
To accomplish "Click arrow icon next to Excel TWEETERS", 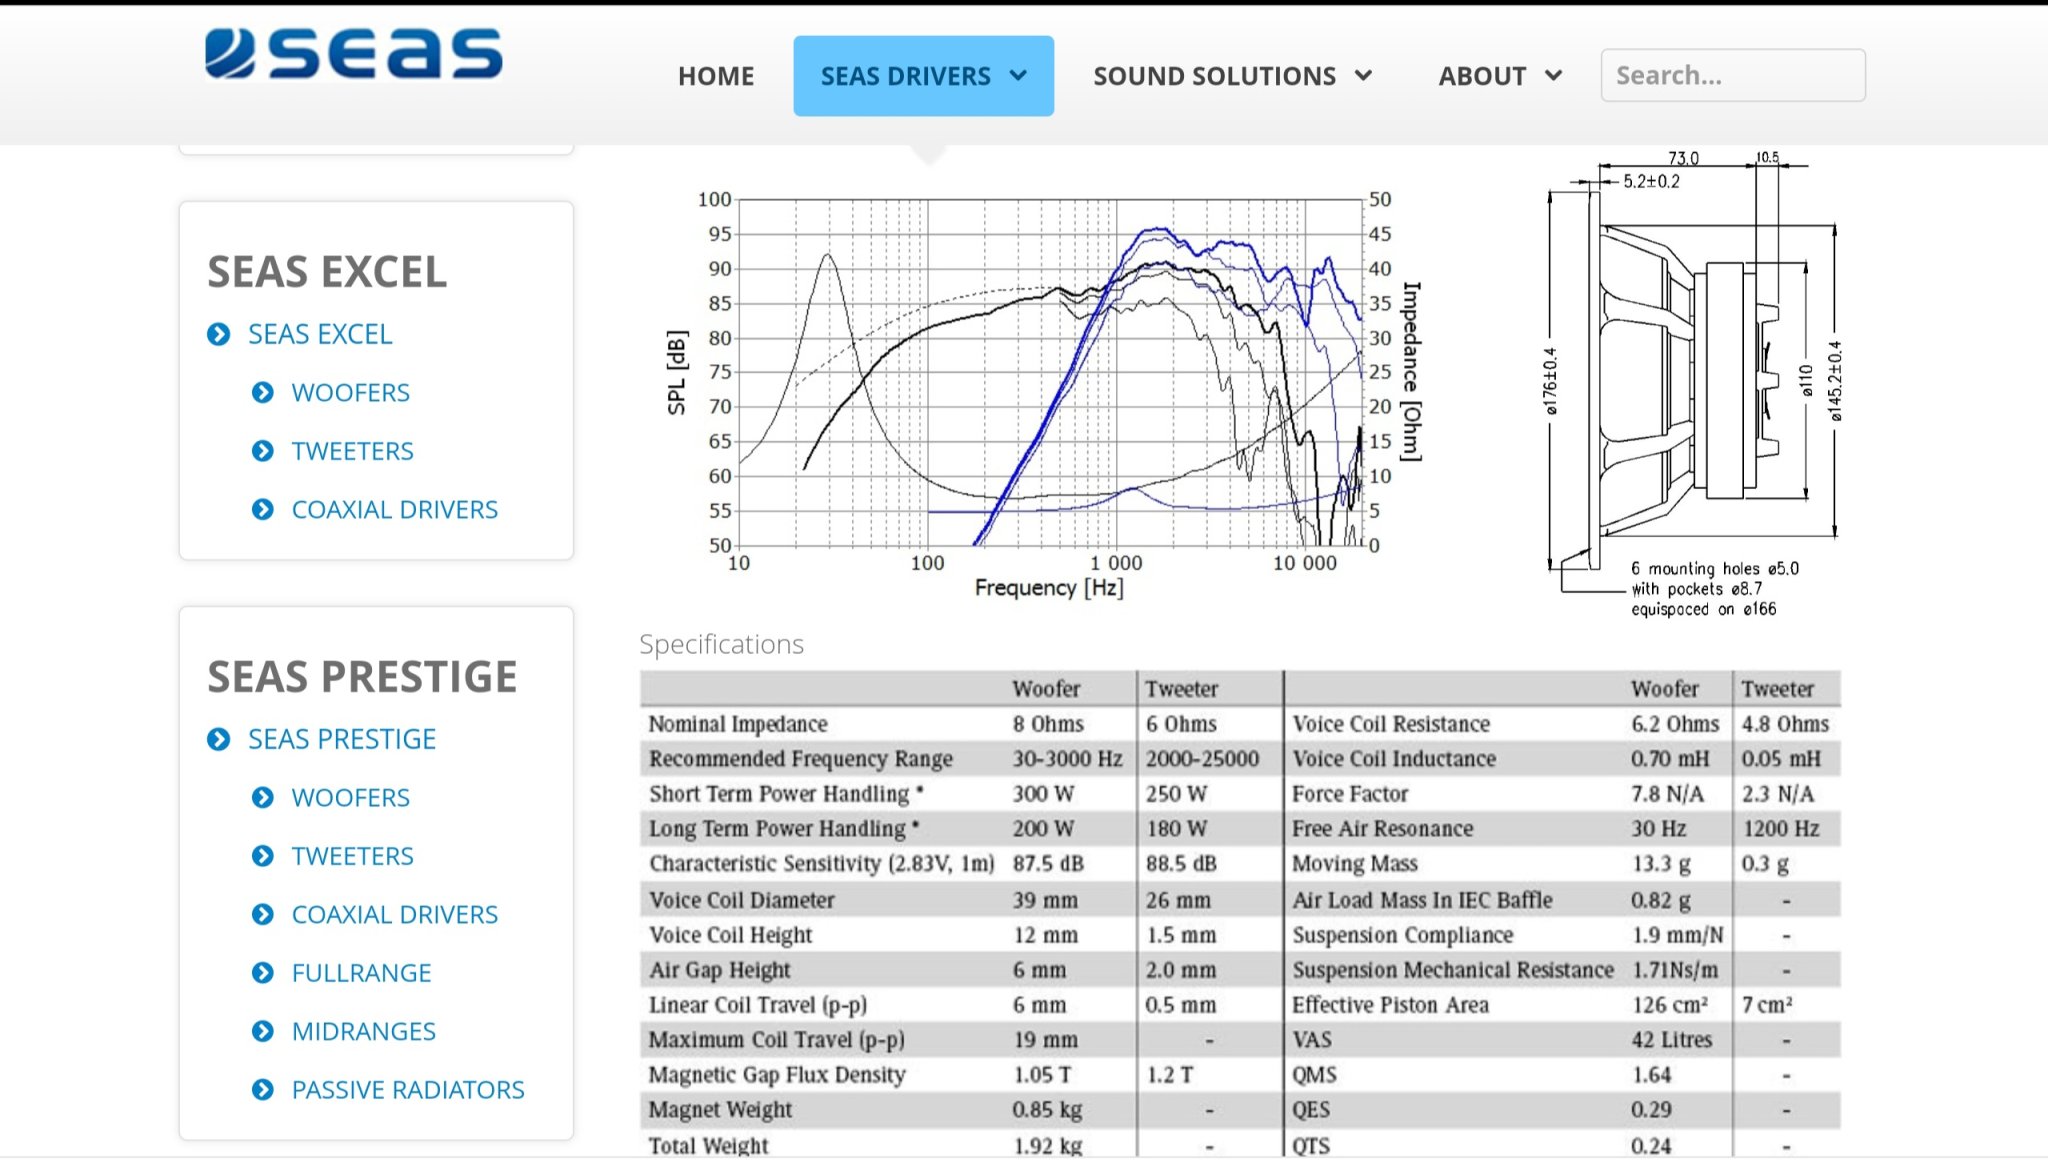I will point(262,451).
